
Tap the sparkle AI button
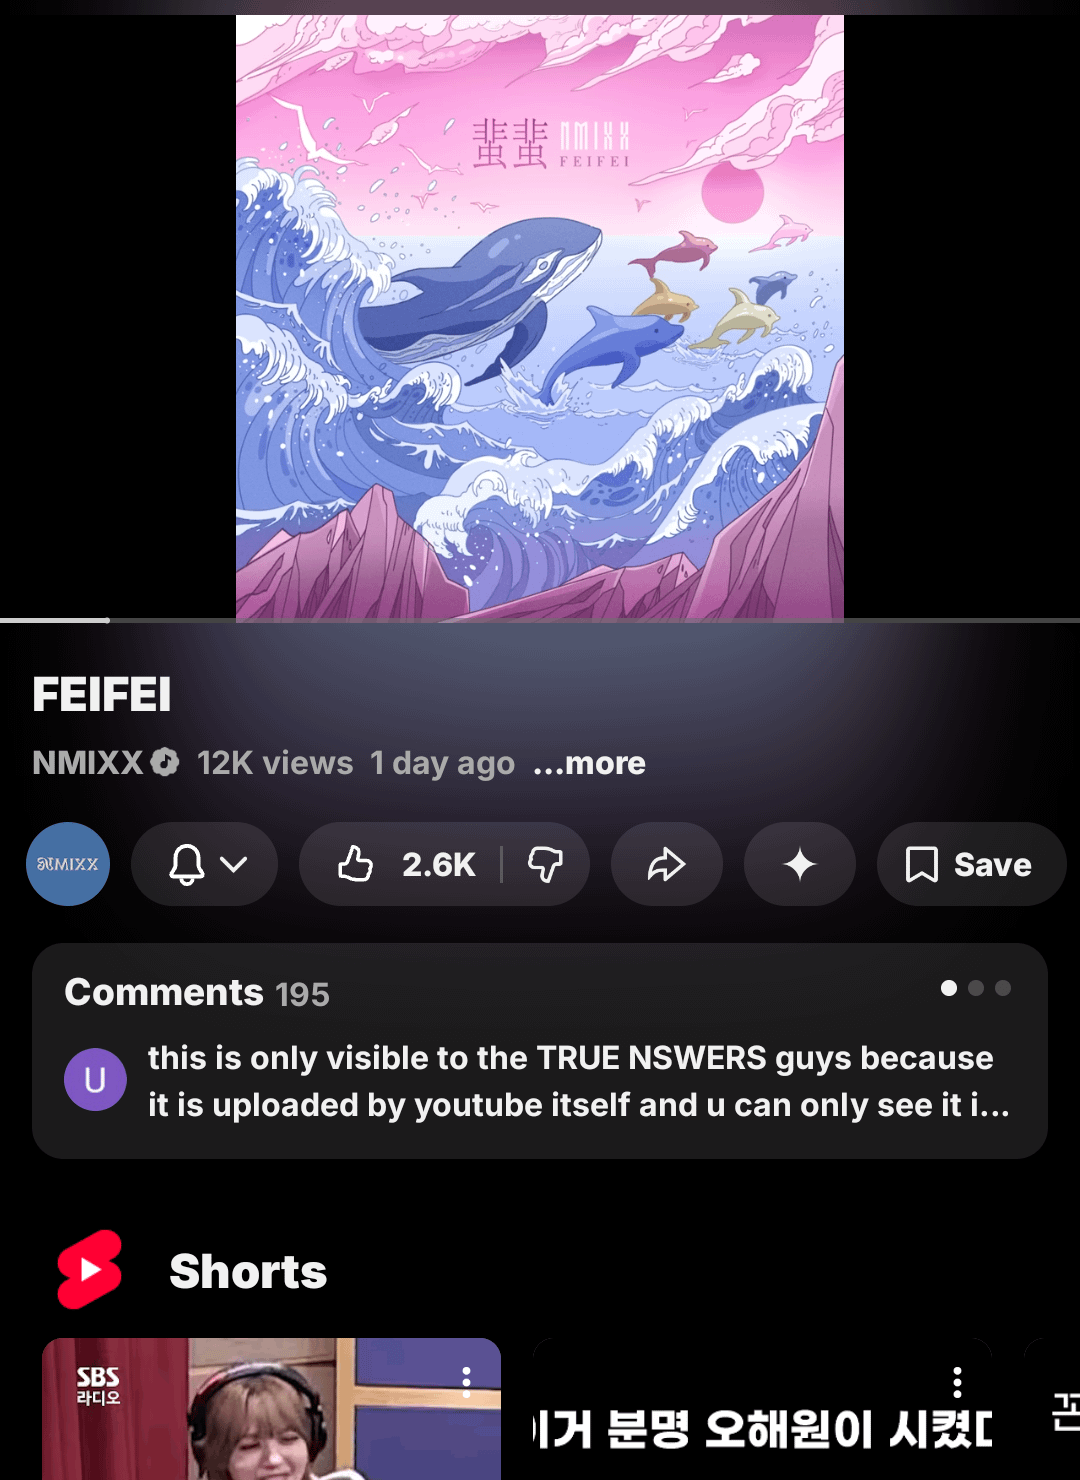(800, 864)
